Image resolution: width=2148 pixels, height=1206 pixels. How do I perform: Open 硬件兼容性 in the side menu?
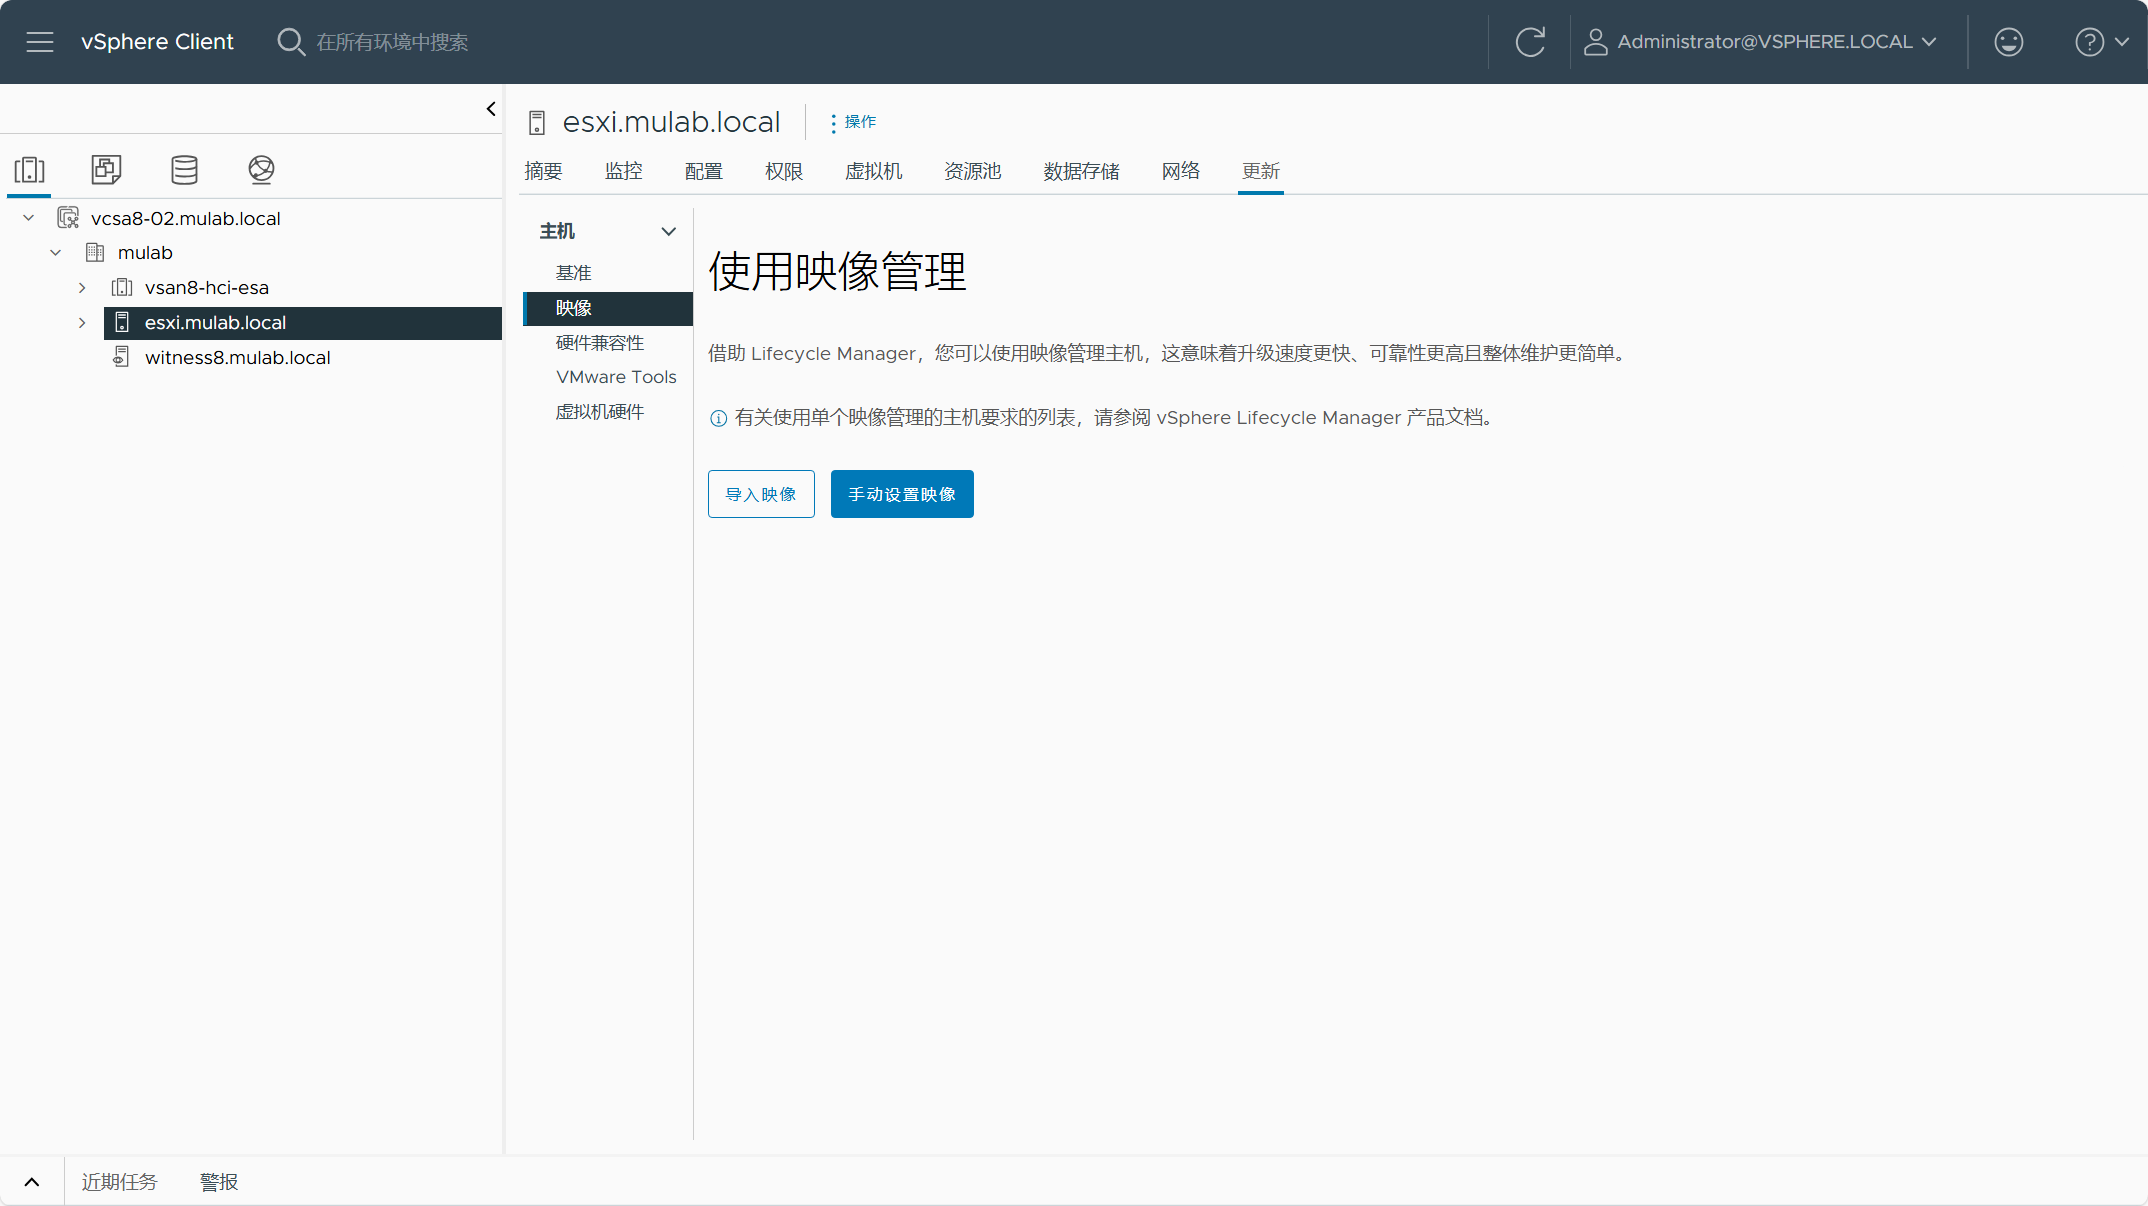tap(600, 343)
